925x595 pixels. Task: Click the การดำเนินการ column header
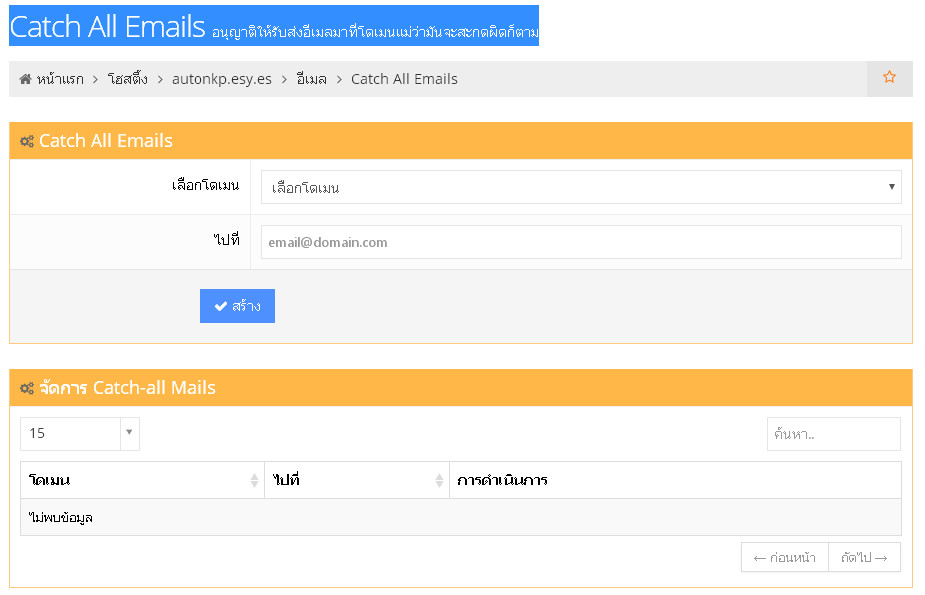coord(503,481)
